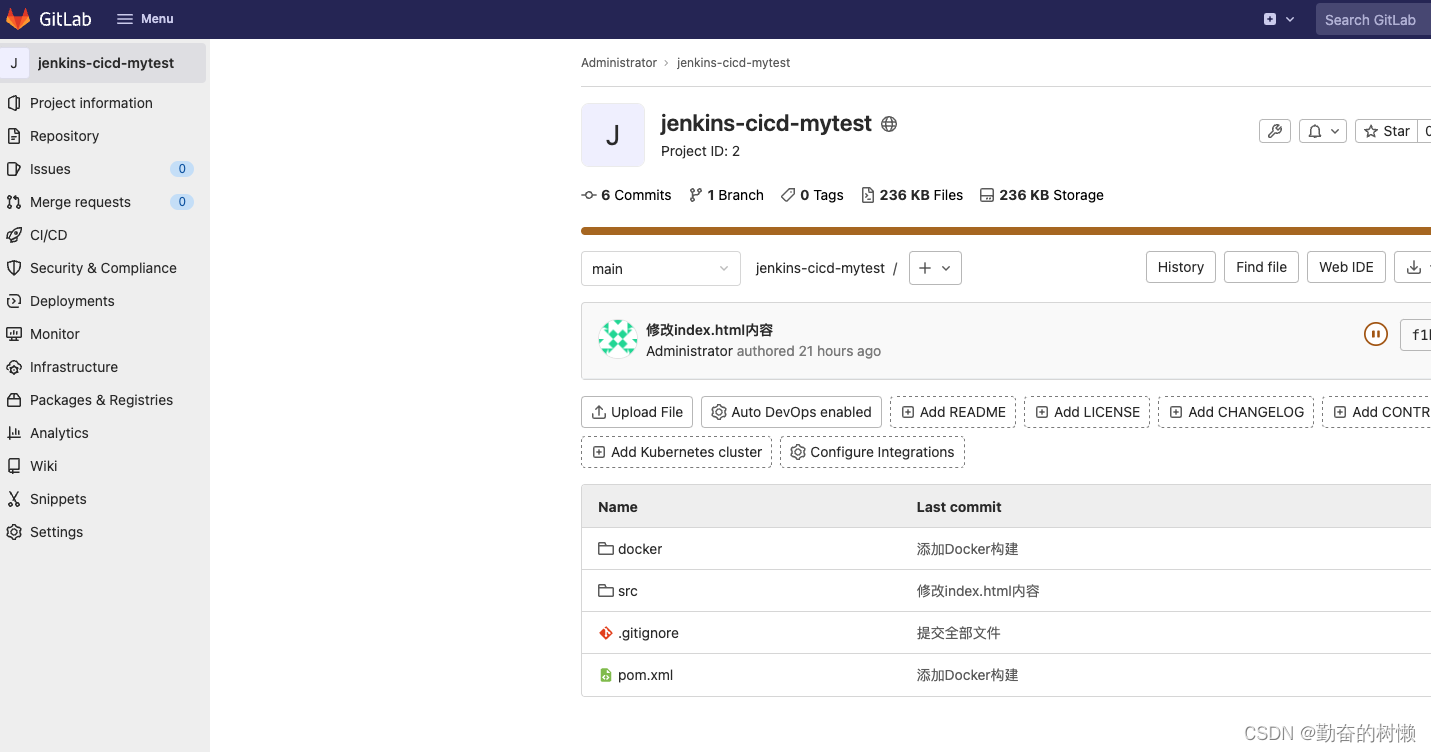The width and height of the screenshot is (1431, 752).
Task: Click 添加Docker构建 commit in docker row
Action: point(967,549)
